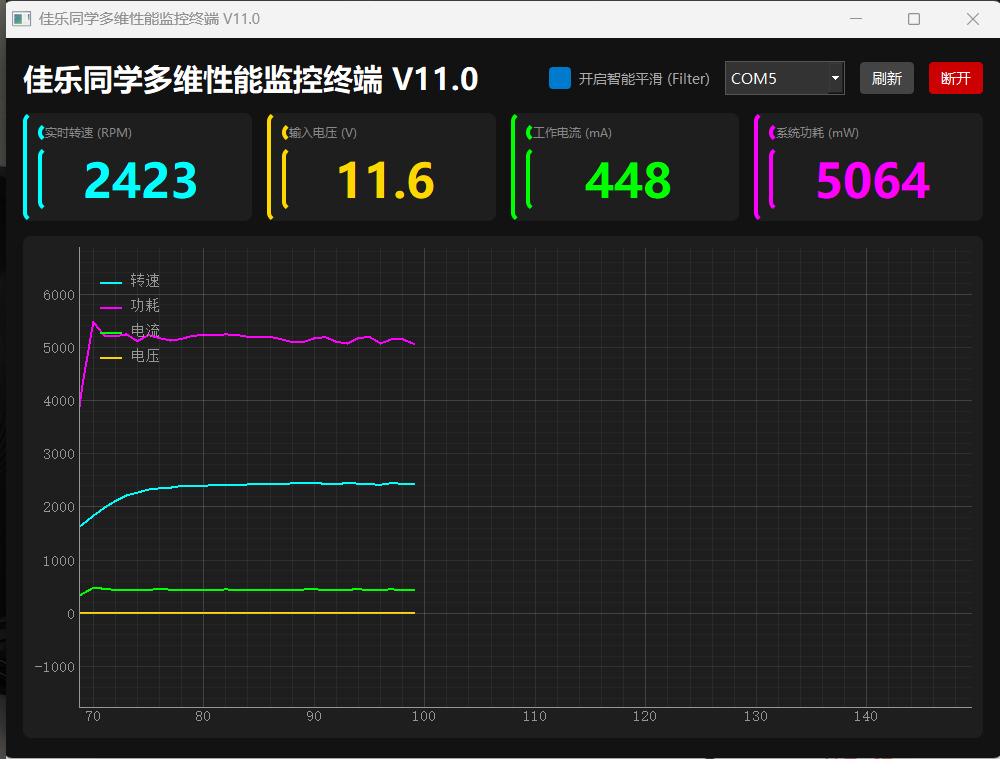The height and width of the screenshot is (759, 1000).
Task: Click the y-axis label -1000
Action: click(x=55, y=667)
